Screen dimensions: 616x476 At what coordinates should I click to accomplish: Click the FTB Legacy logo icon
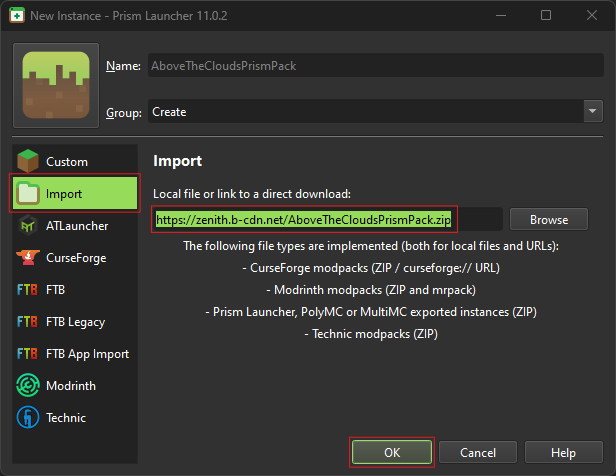tap(28, 322)
